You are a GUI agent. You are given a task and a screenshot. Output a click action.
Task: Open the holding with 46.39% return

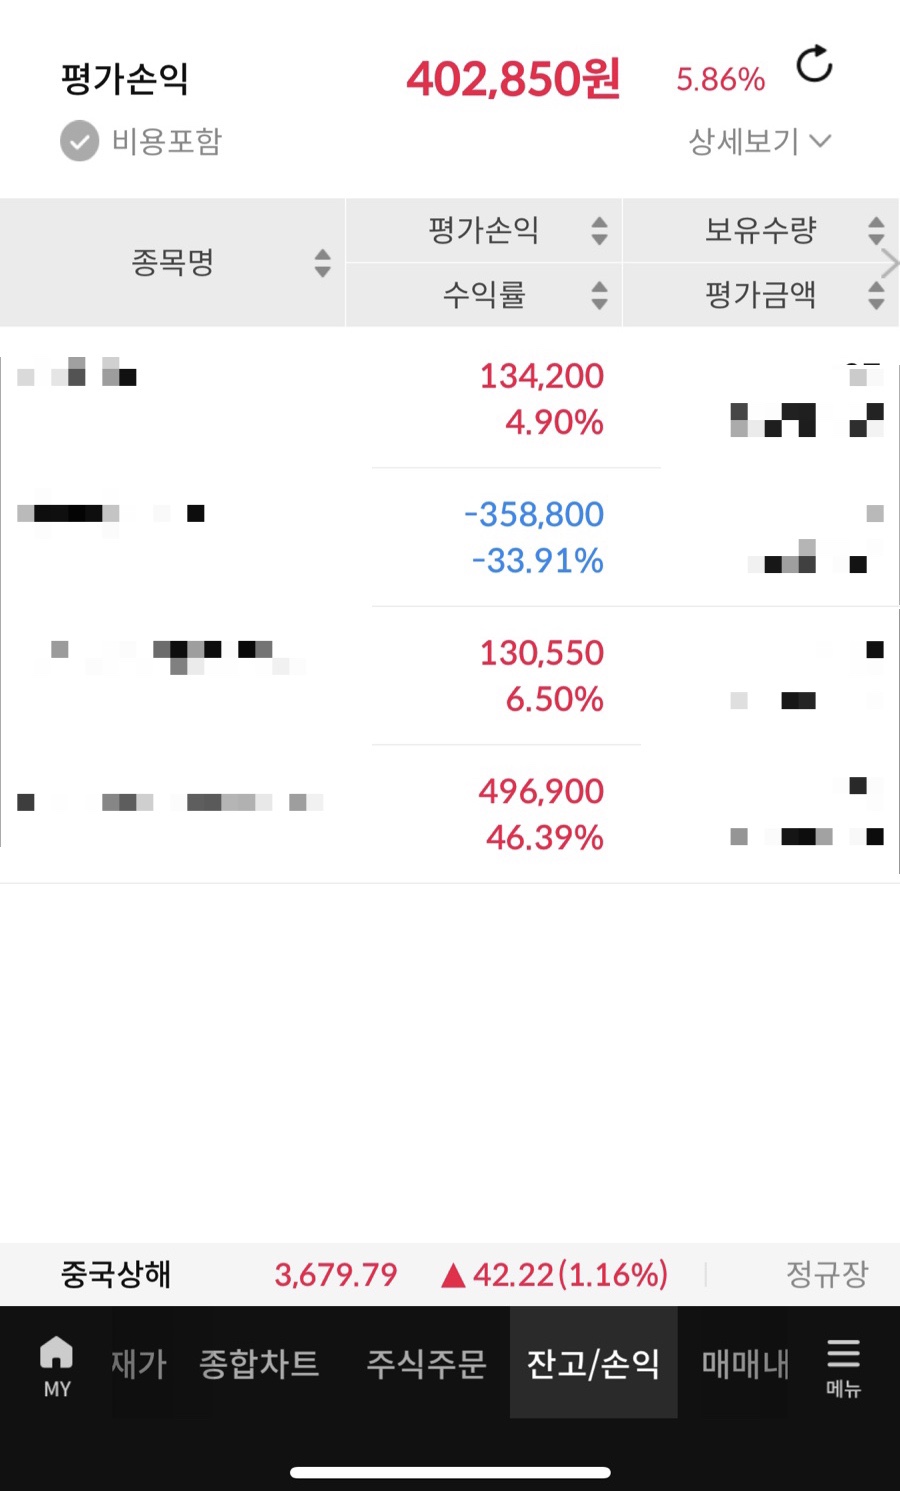450,814
